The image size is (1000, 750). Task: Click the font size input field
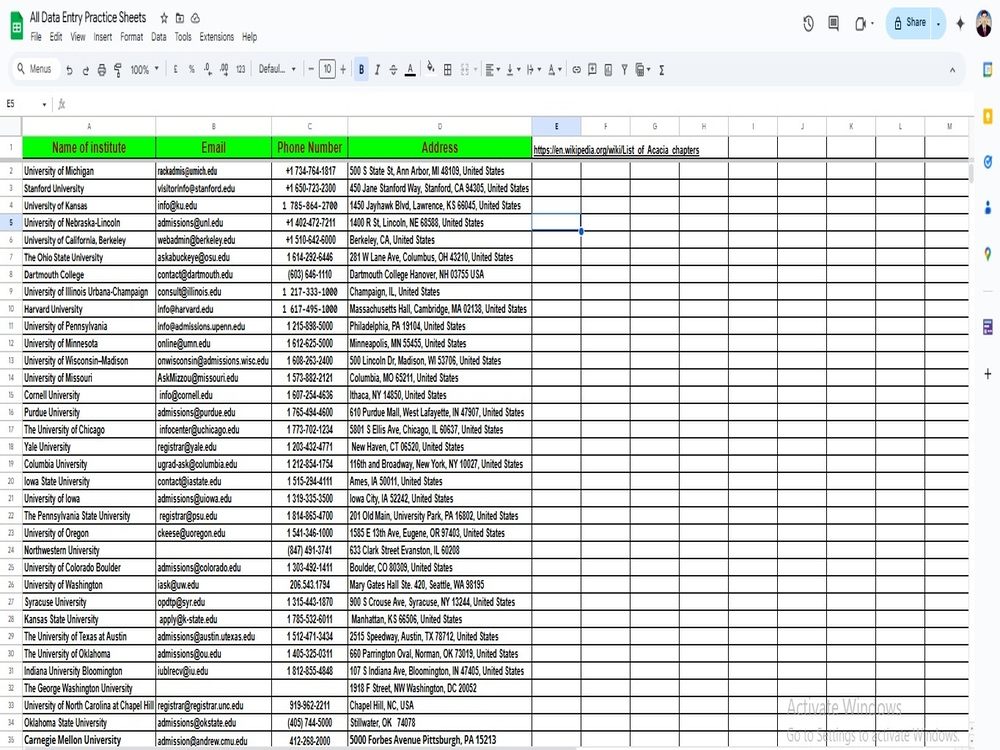pos(327,69)
